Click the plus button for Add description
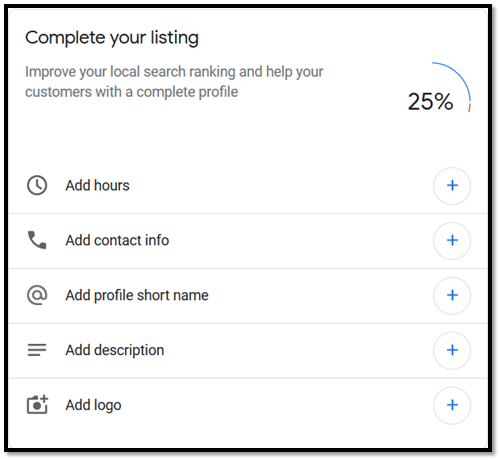500x460 pixels. [x=452, y=350]
